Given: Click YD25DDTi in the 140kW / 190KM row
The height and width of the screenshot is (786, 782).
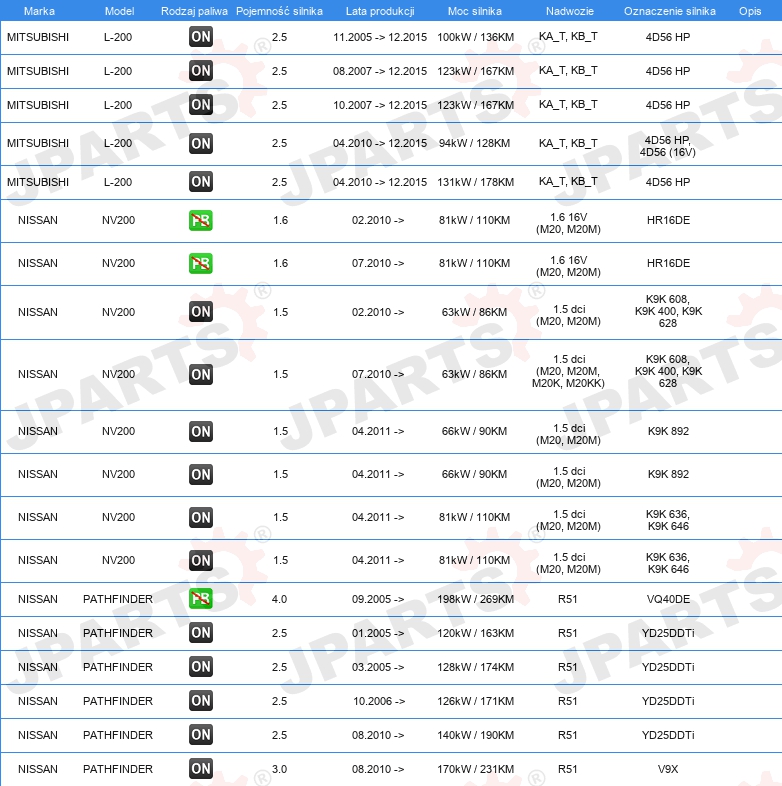Looking at the screenshot, I should pos(668,735).
